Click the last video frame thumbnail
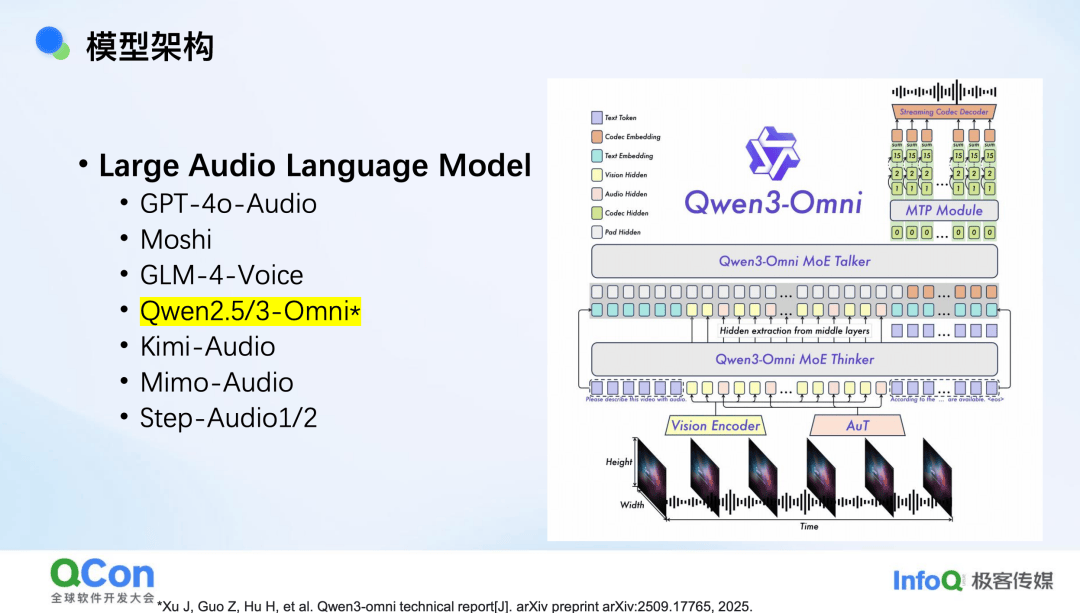This screenshot has height=613, width=1080. point(937,477)
